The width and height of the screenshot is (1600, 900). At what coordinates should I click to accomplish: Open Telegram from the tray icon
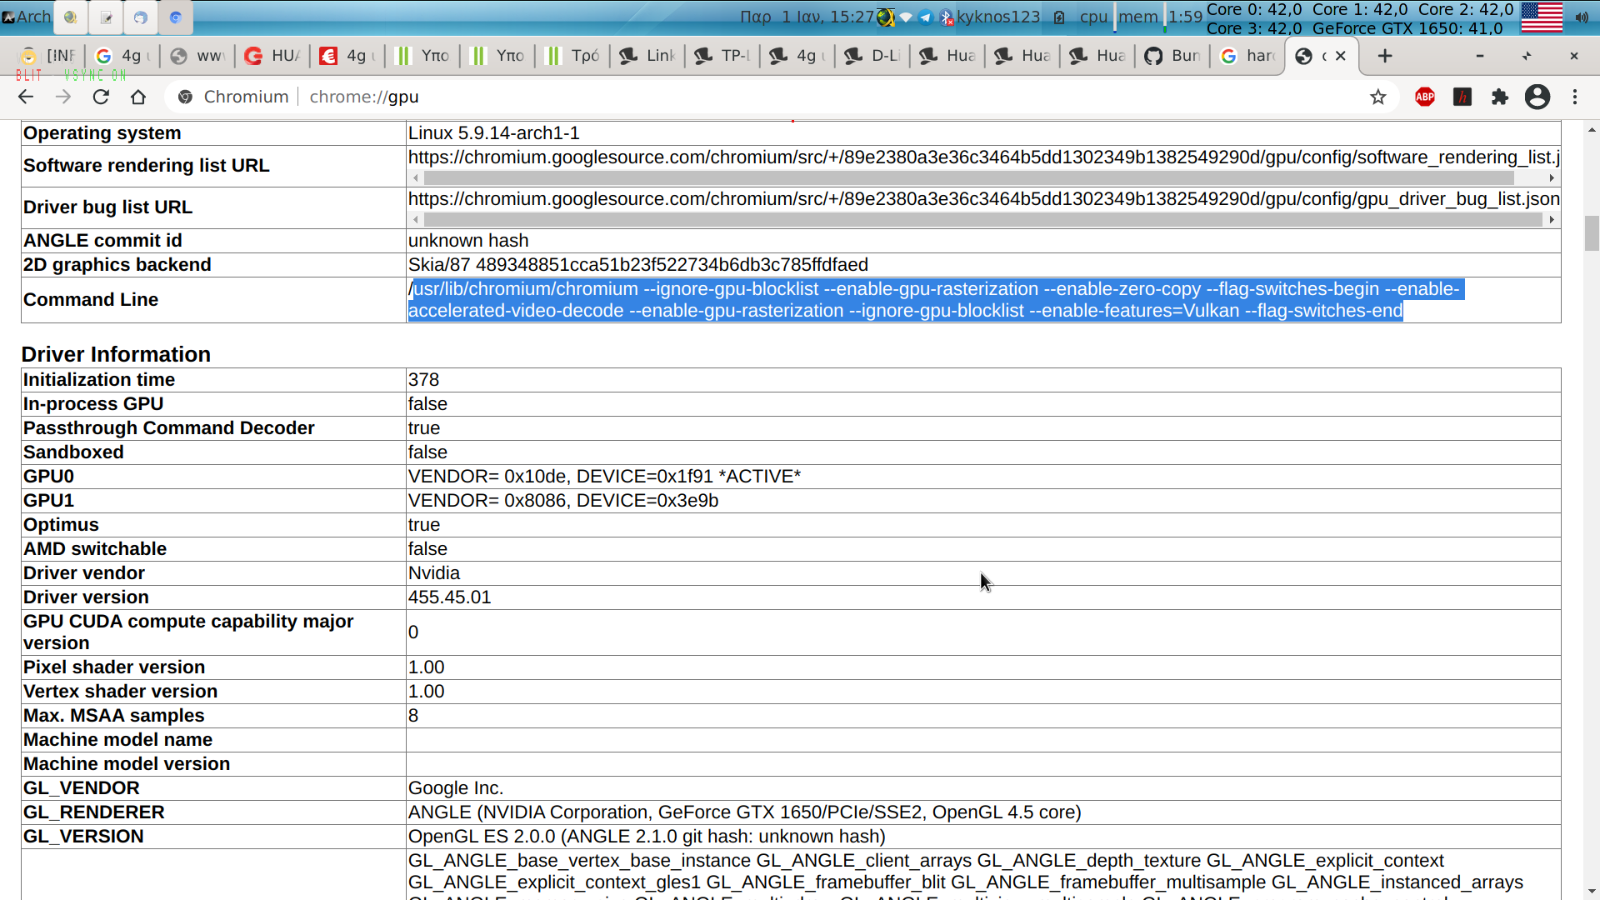(926, 17)
